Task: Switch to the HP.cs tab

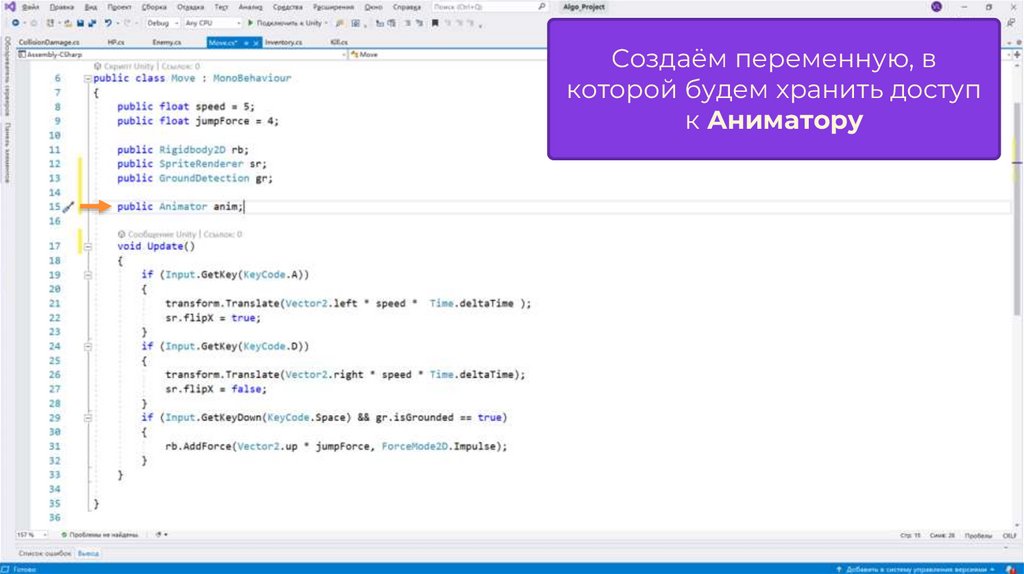Action: pos(116,42)
